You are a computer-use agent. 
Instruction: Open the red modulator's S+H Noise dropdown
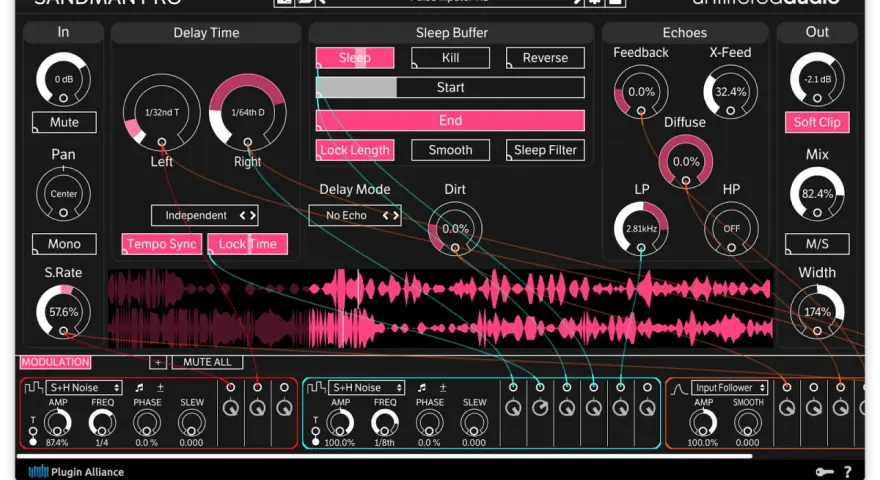tap(84, 387)
